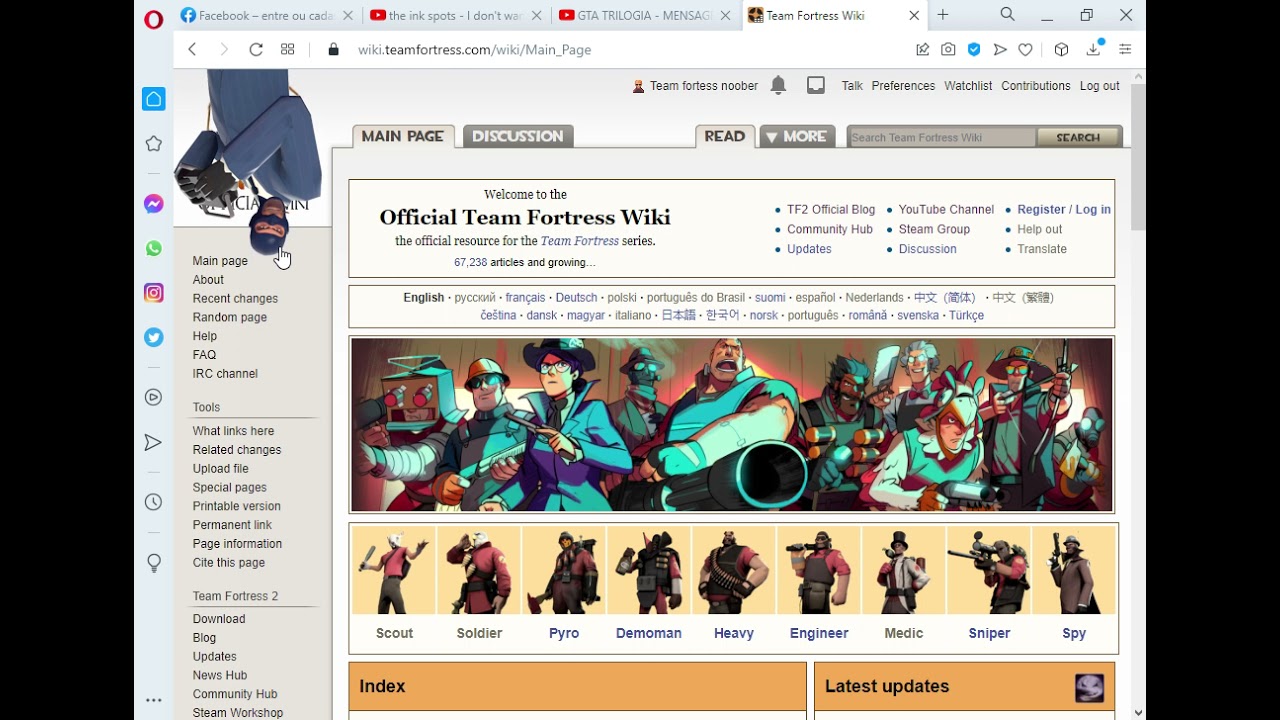The image size is (1280, 720).
Task: Reload the page with the refresh icon
Action: [x=256, y=49]
